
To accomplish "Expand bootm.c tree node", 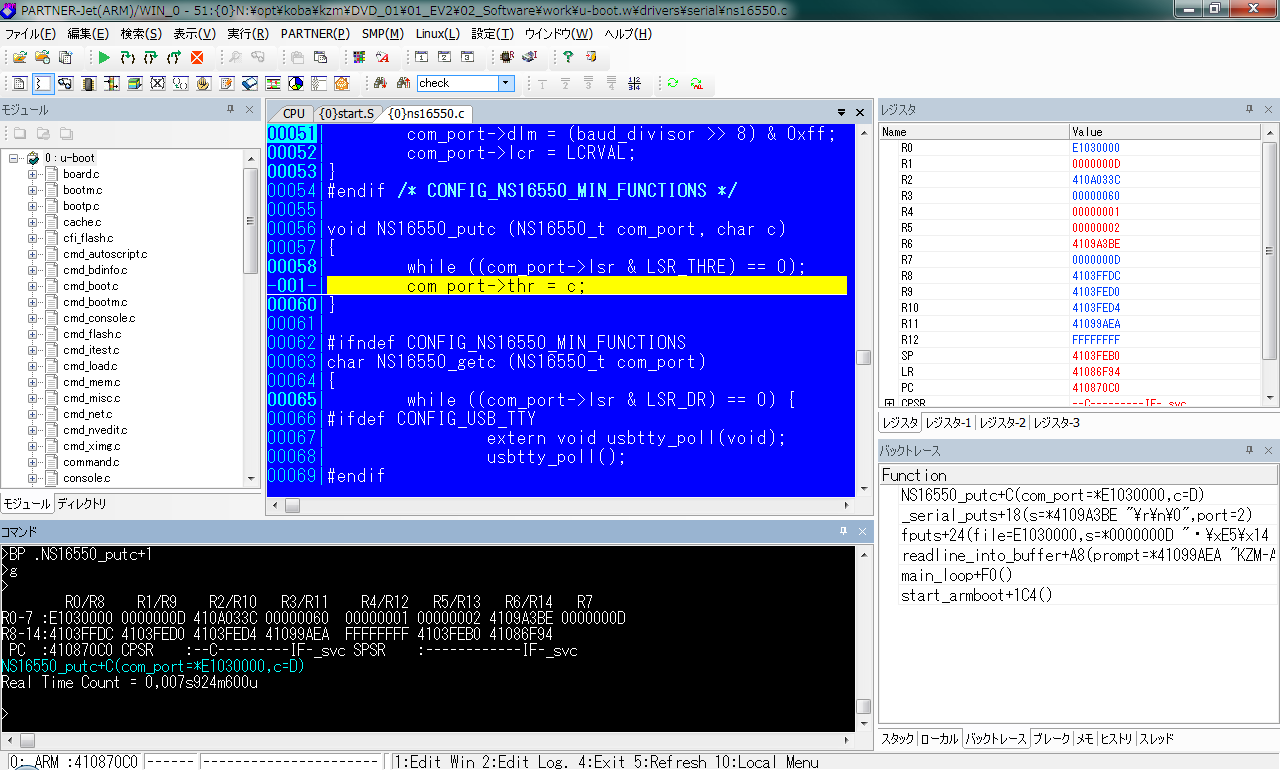I will [33, 190].
